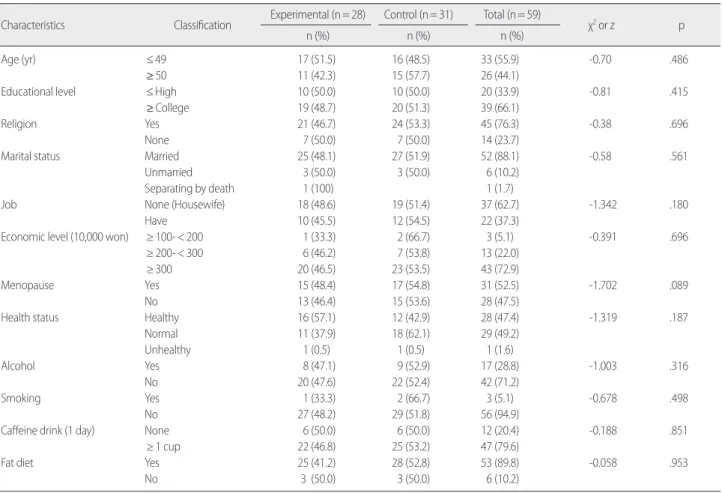Click experimental value '1 (100)'
The image size is (722, 493).
(318, 188)
